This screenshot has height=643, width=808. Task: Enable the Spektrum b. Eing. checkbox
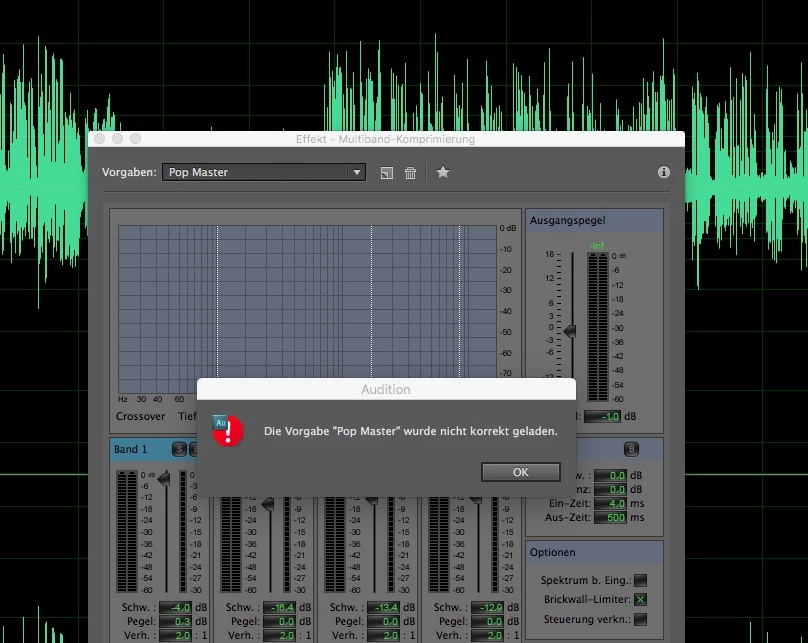[641, 580]
